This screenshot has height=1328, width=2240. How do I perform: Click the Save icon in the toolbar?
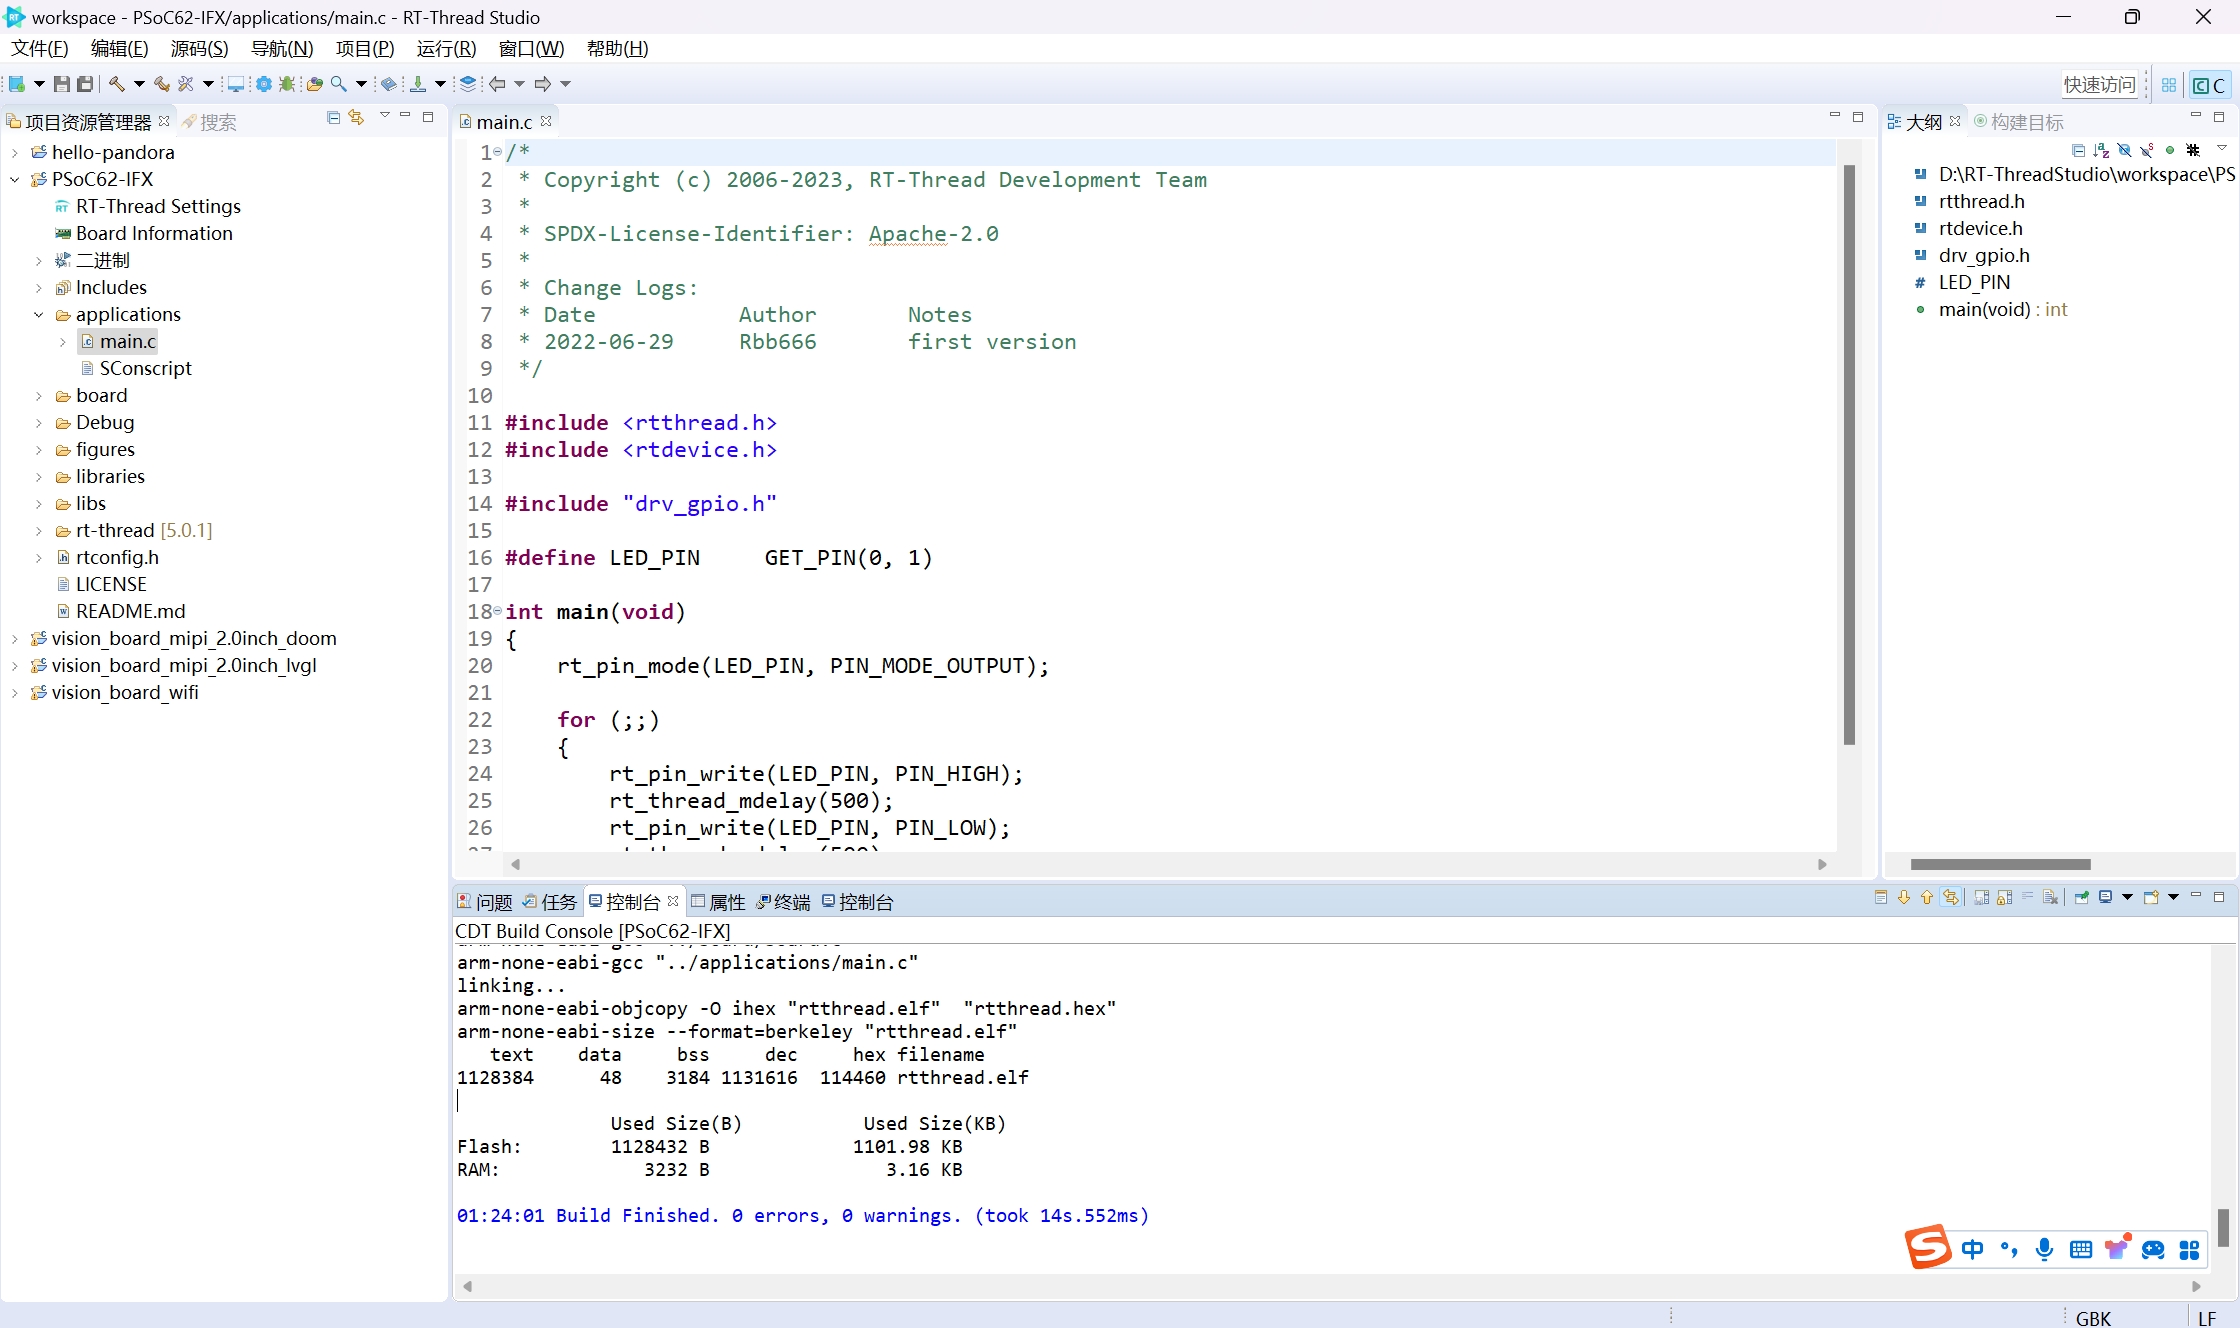62,84
